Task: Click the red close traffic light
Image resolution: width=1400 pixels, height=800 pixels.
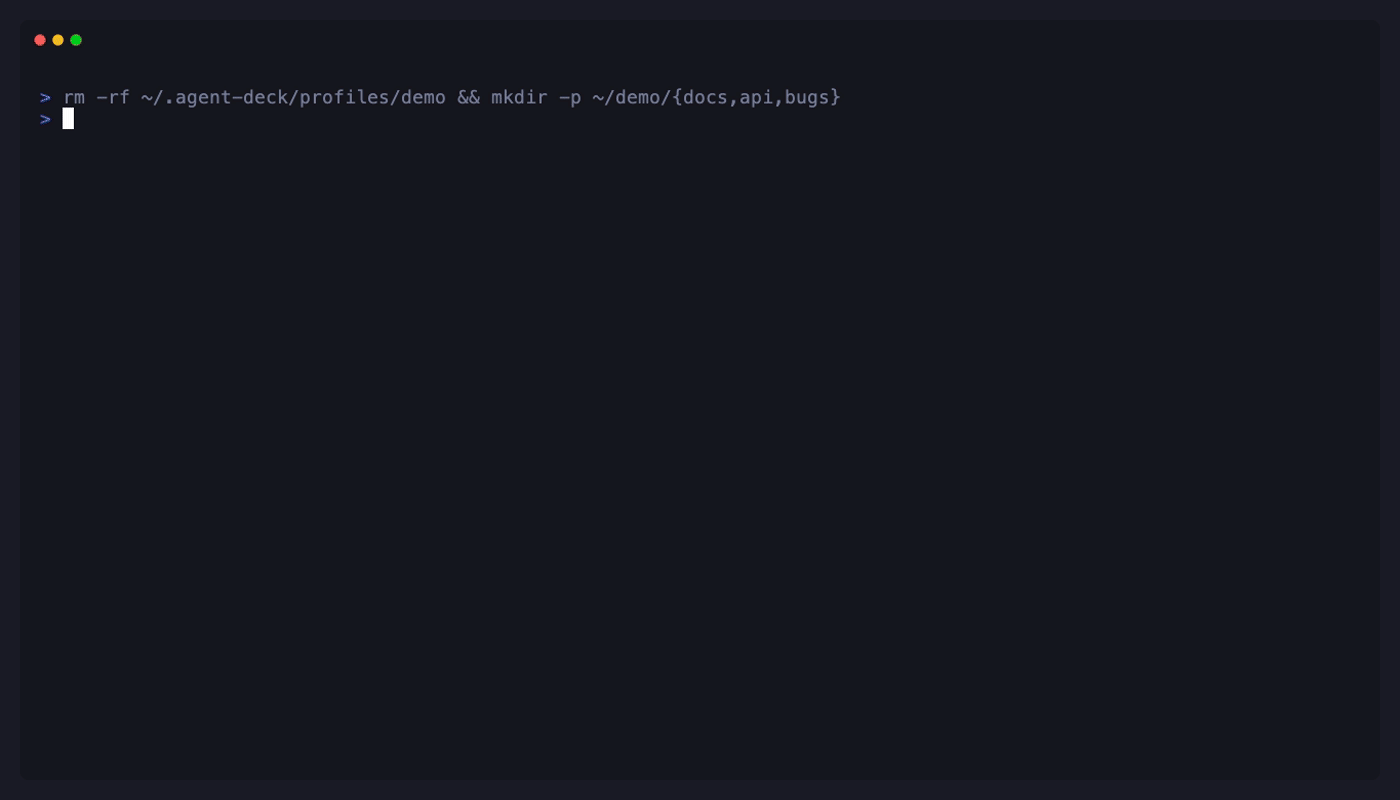Action: point(39,40)
